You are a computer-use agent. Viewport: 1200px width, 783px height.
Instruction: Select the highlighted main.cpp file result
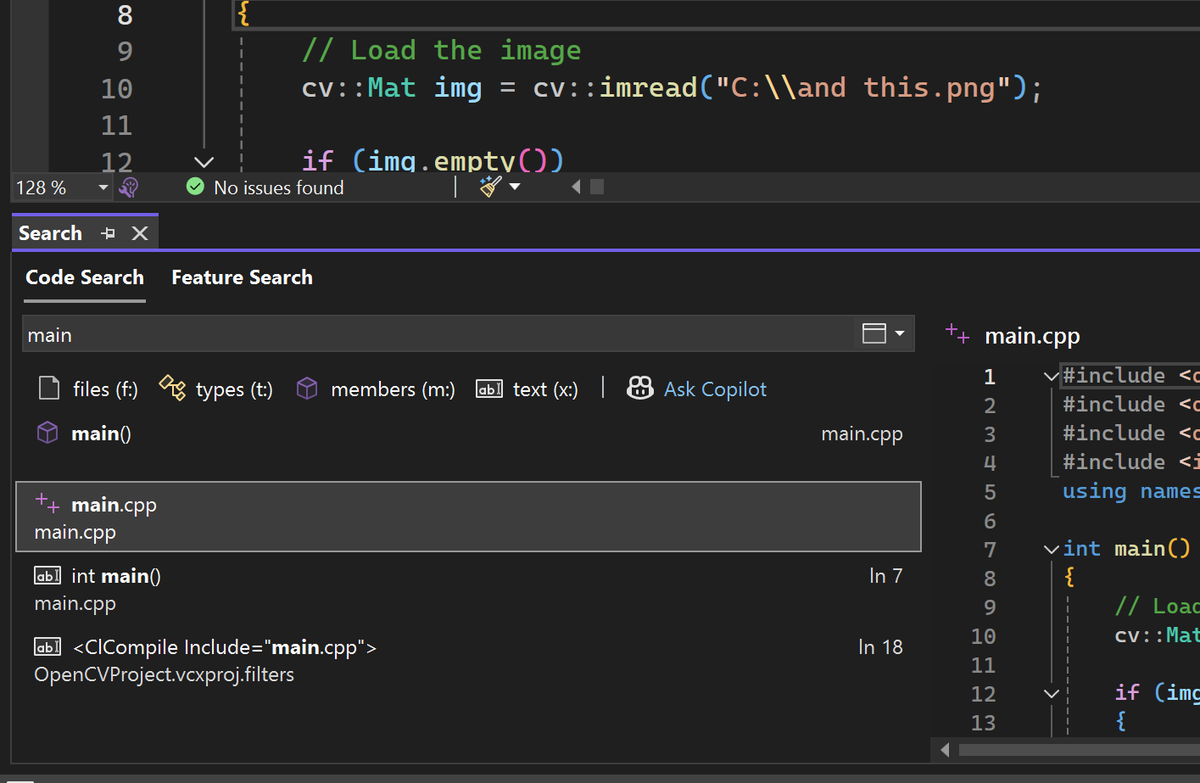pyautogui.click(x=468, y=516)
